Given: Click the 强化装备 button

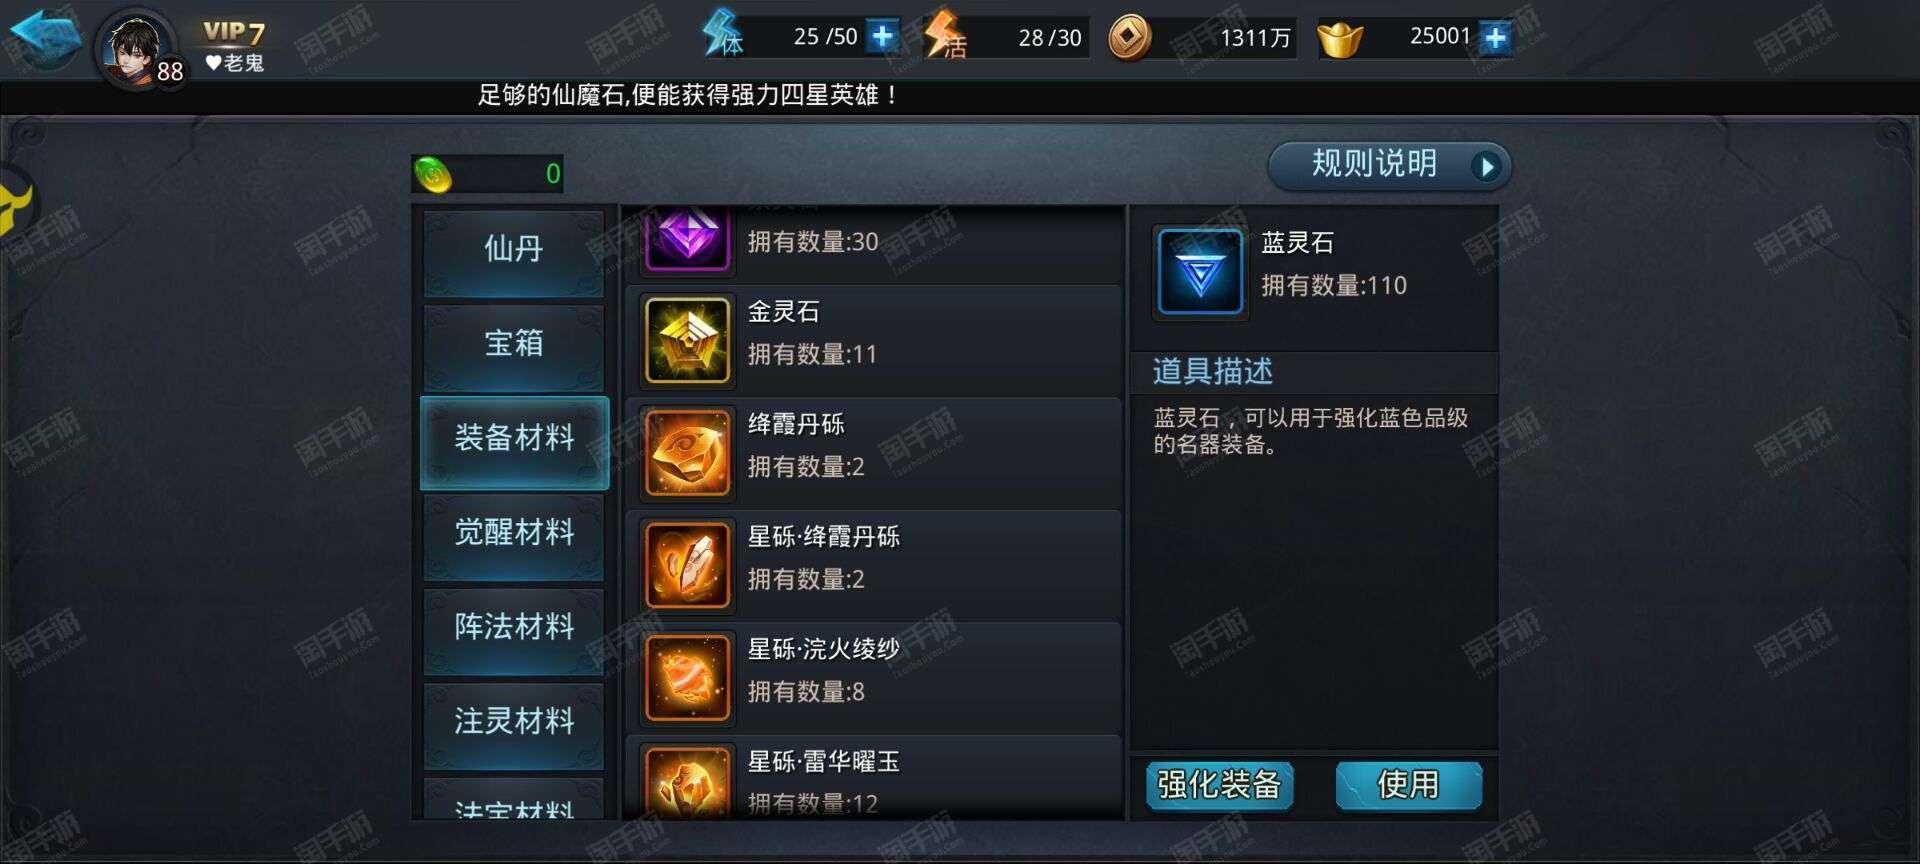Looking at the screenshot, I should pos(1219,785).
